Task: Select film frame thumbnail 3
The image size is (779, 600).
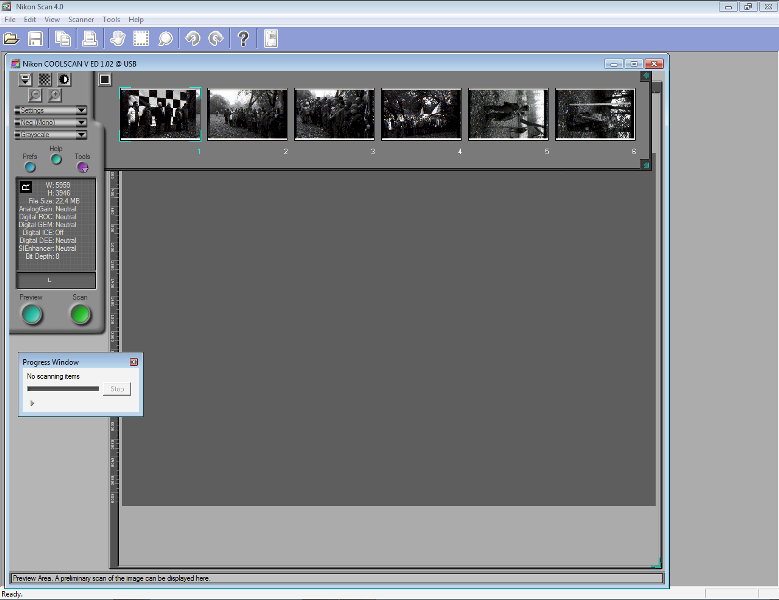Action: pyautogui.click(x=334, y=115)
